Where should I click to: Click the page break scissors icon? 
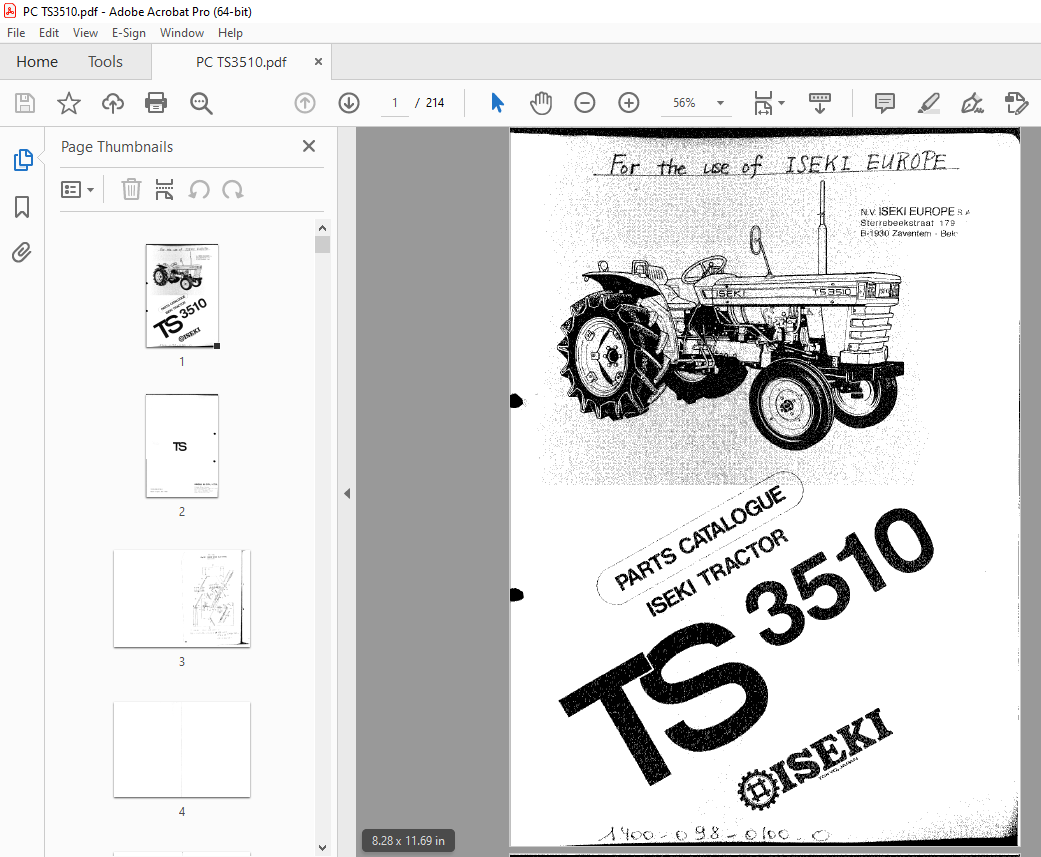pyautogui.click(x=164, y=190)
